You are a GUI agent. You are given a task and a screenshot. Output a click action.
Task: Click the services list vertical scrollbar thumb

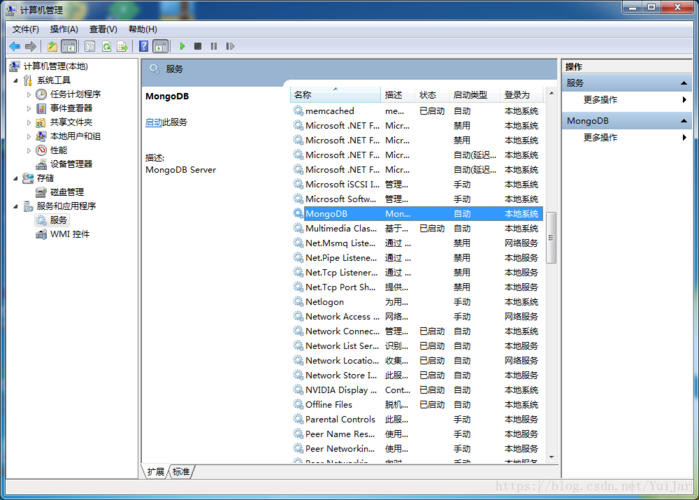[x=551, y=238]
